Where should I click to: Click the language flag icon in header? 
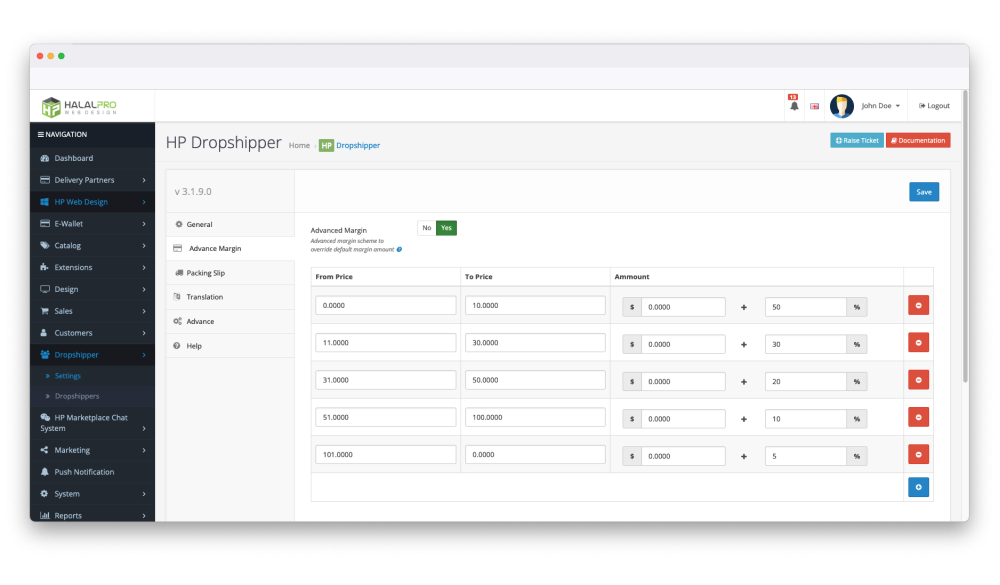(x=815, y=106)
